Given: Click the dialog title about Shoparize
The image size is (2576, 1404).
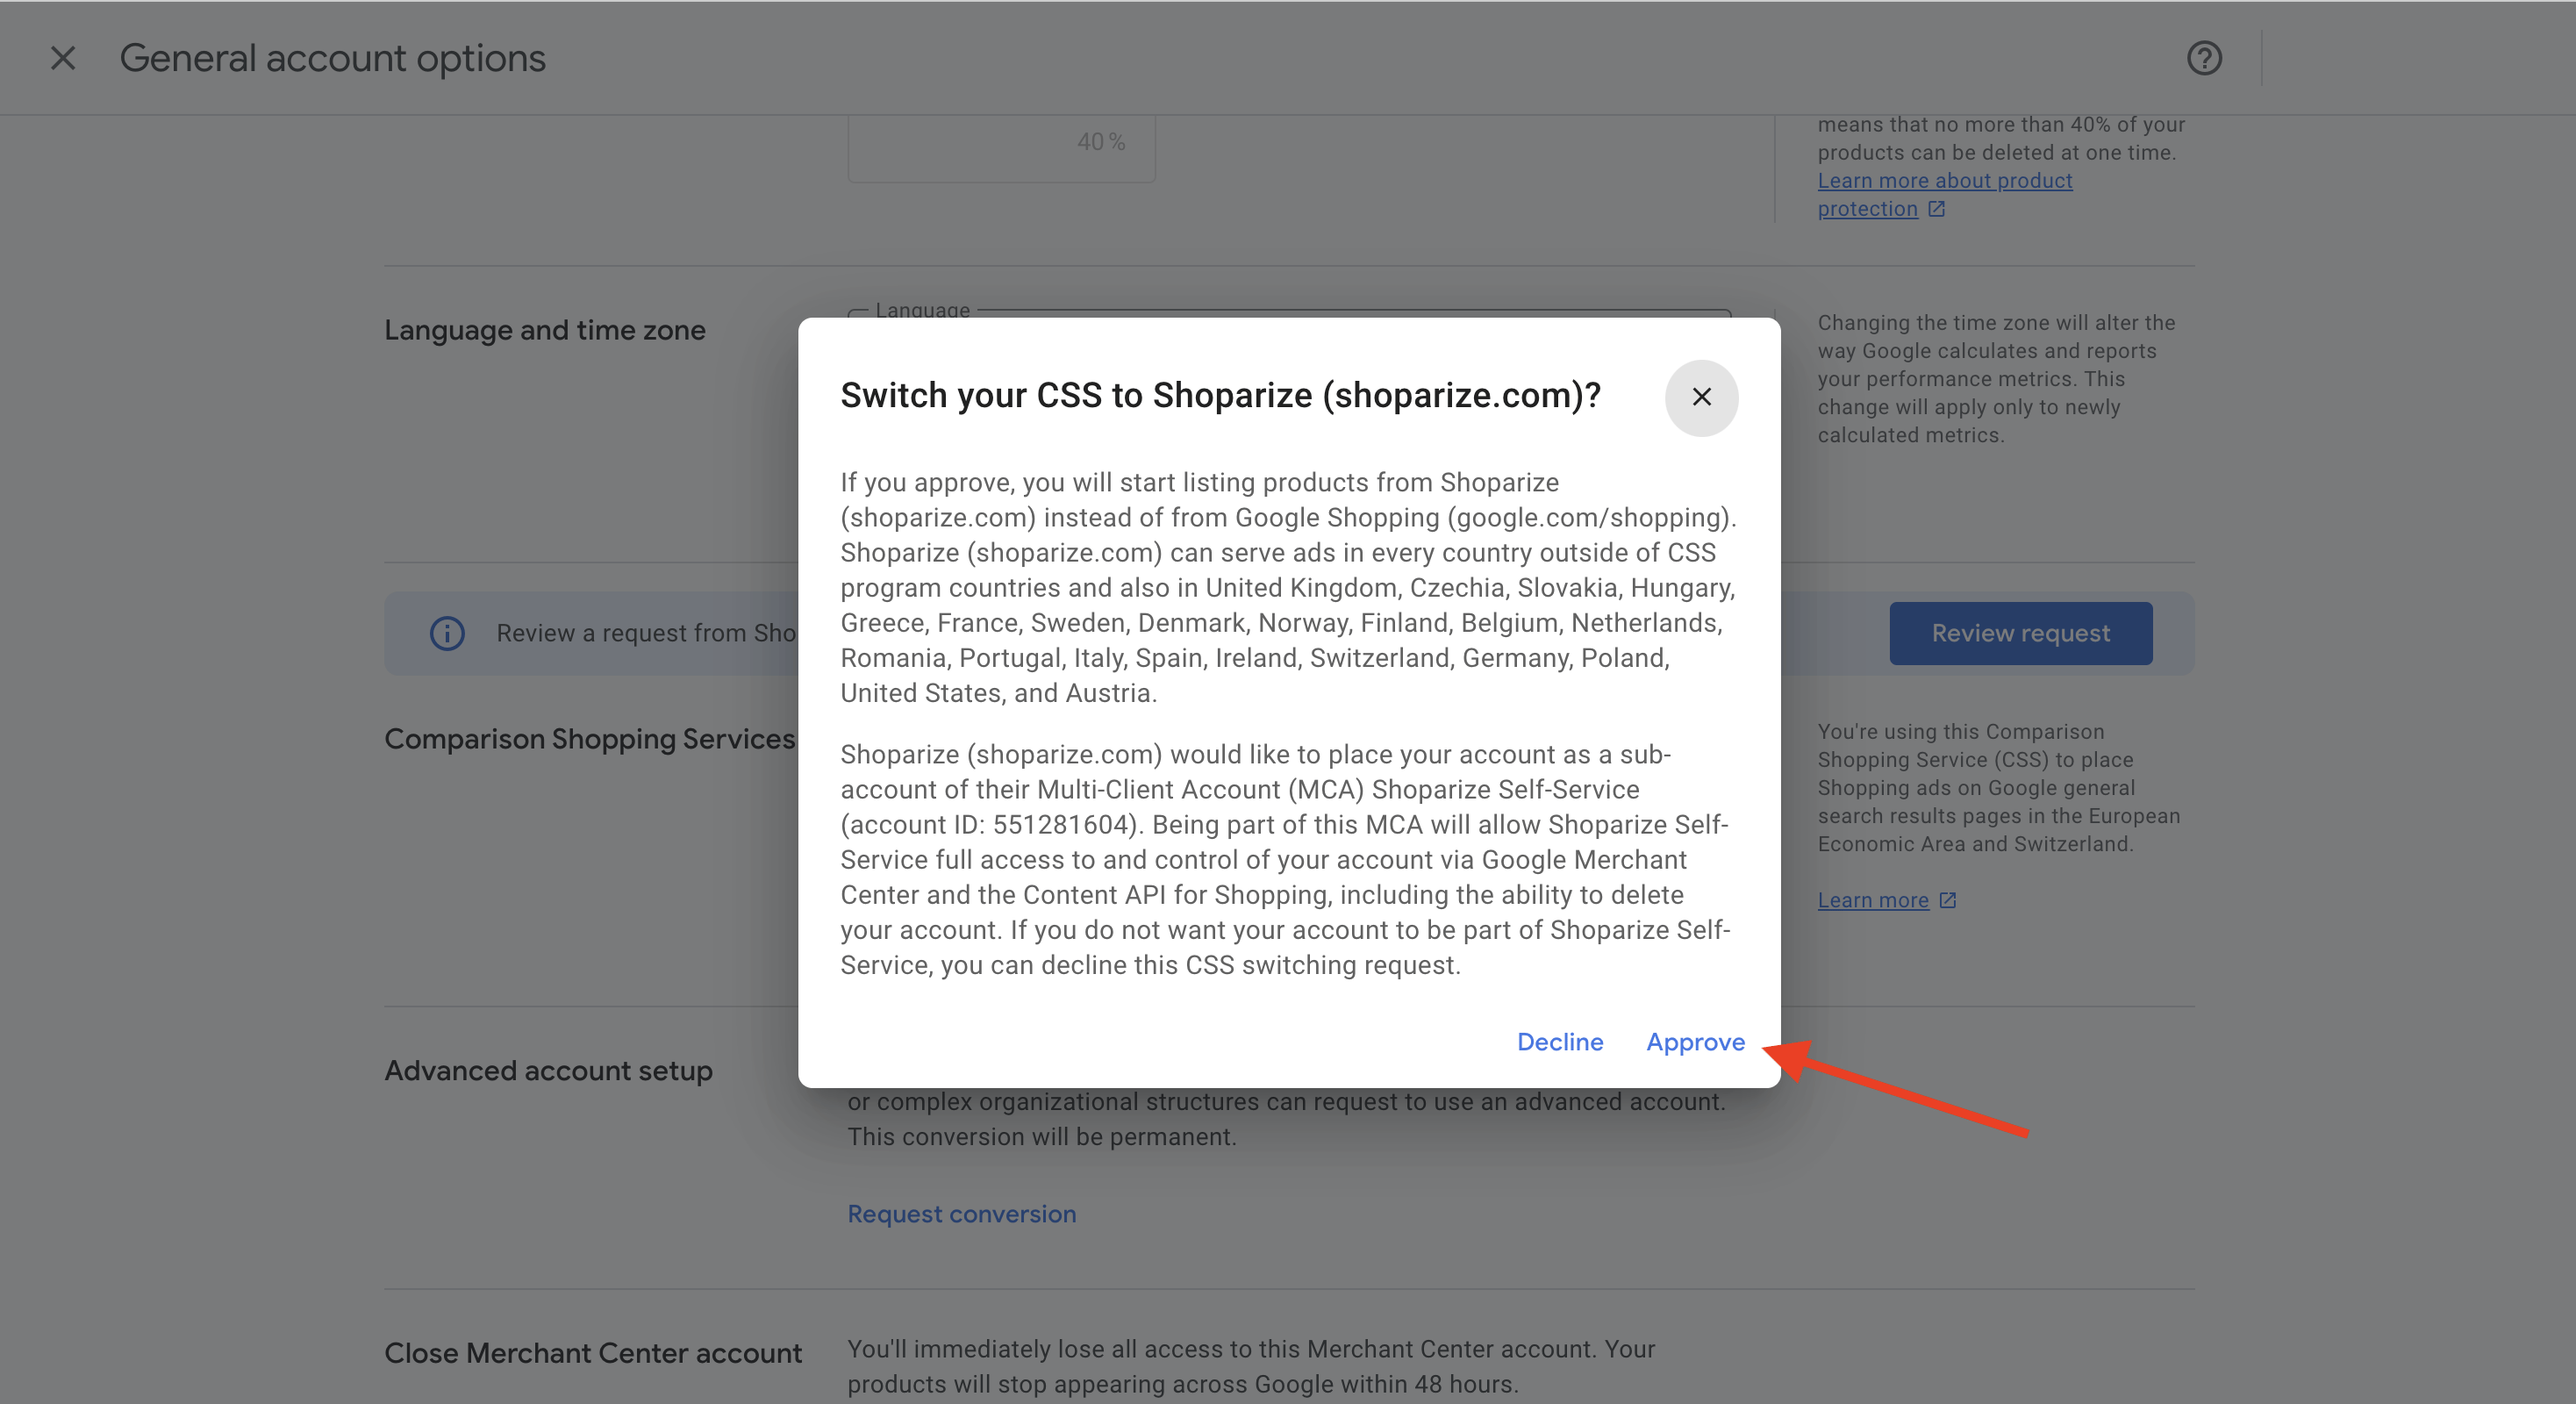Looking at the screenshot, I should point(1220,395).
